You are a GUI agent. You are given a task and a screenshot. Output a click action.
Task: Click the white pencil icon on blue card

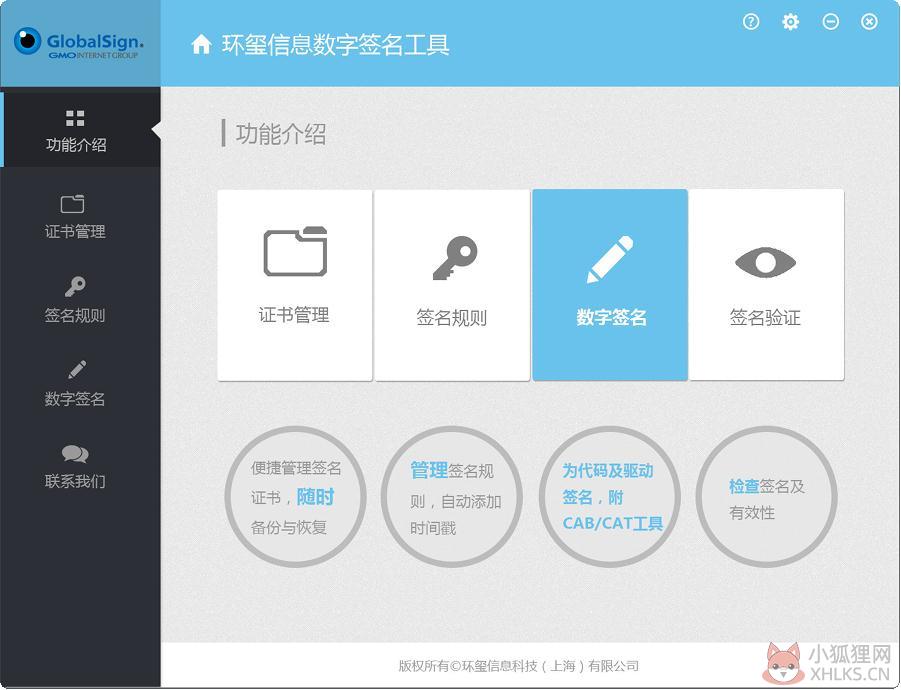point(610,259)
